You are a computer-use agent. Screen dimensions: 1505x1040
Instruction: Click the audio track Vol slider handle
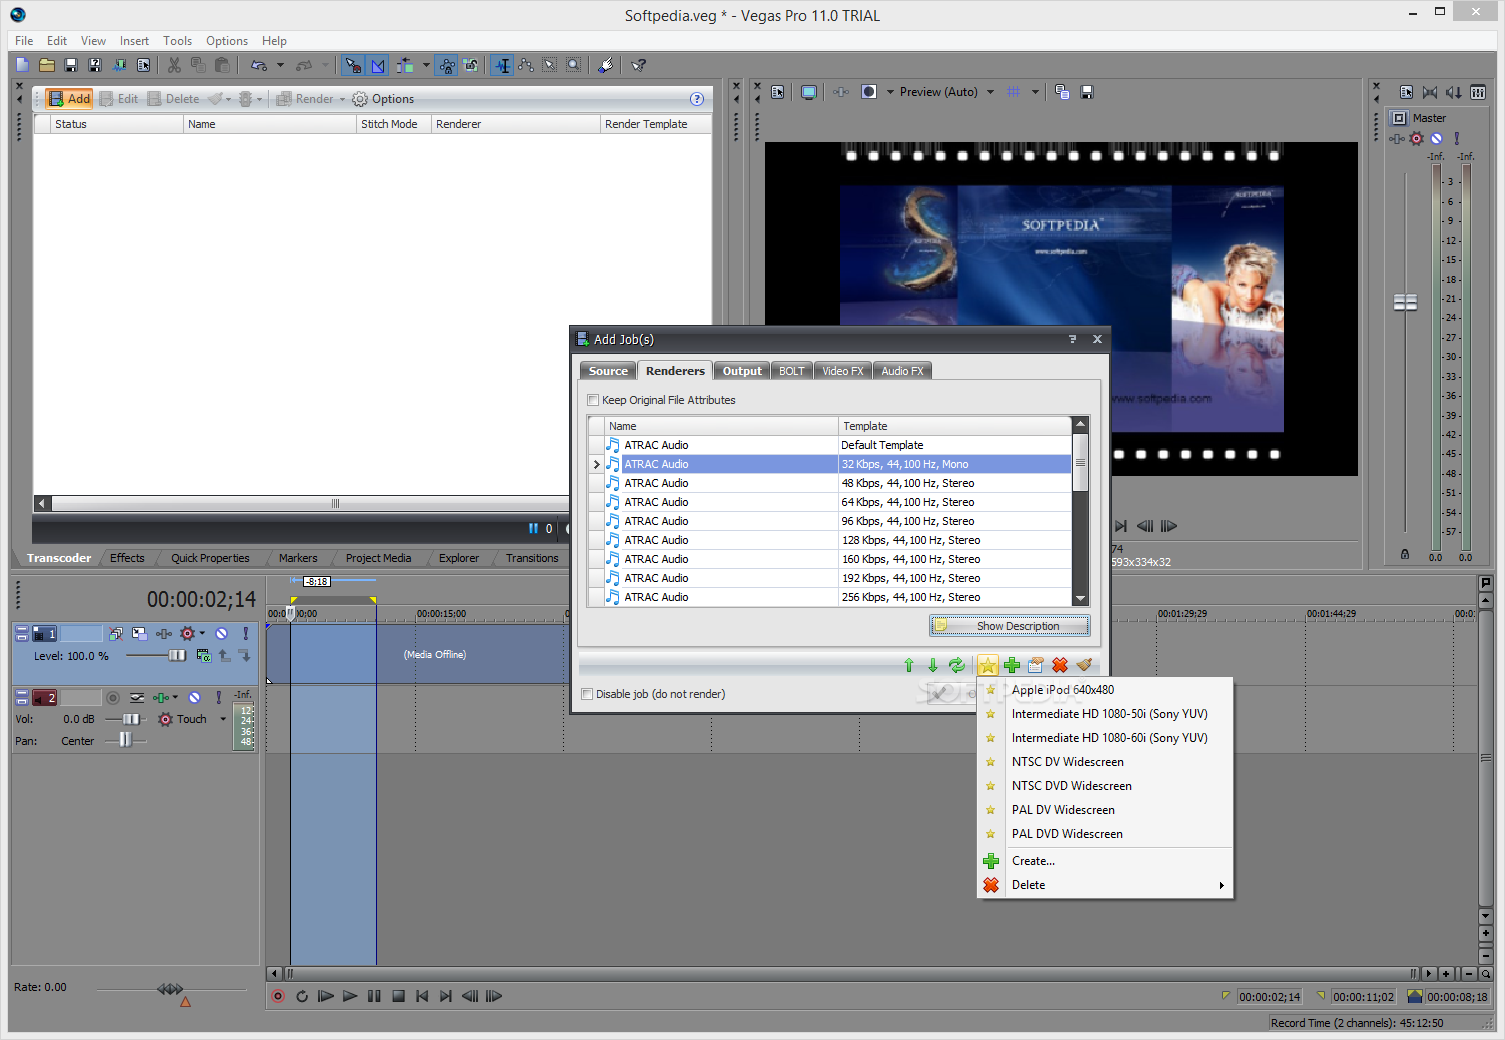[x=130, y=719]
